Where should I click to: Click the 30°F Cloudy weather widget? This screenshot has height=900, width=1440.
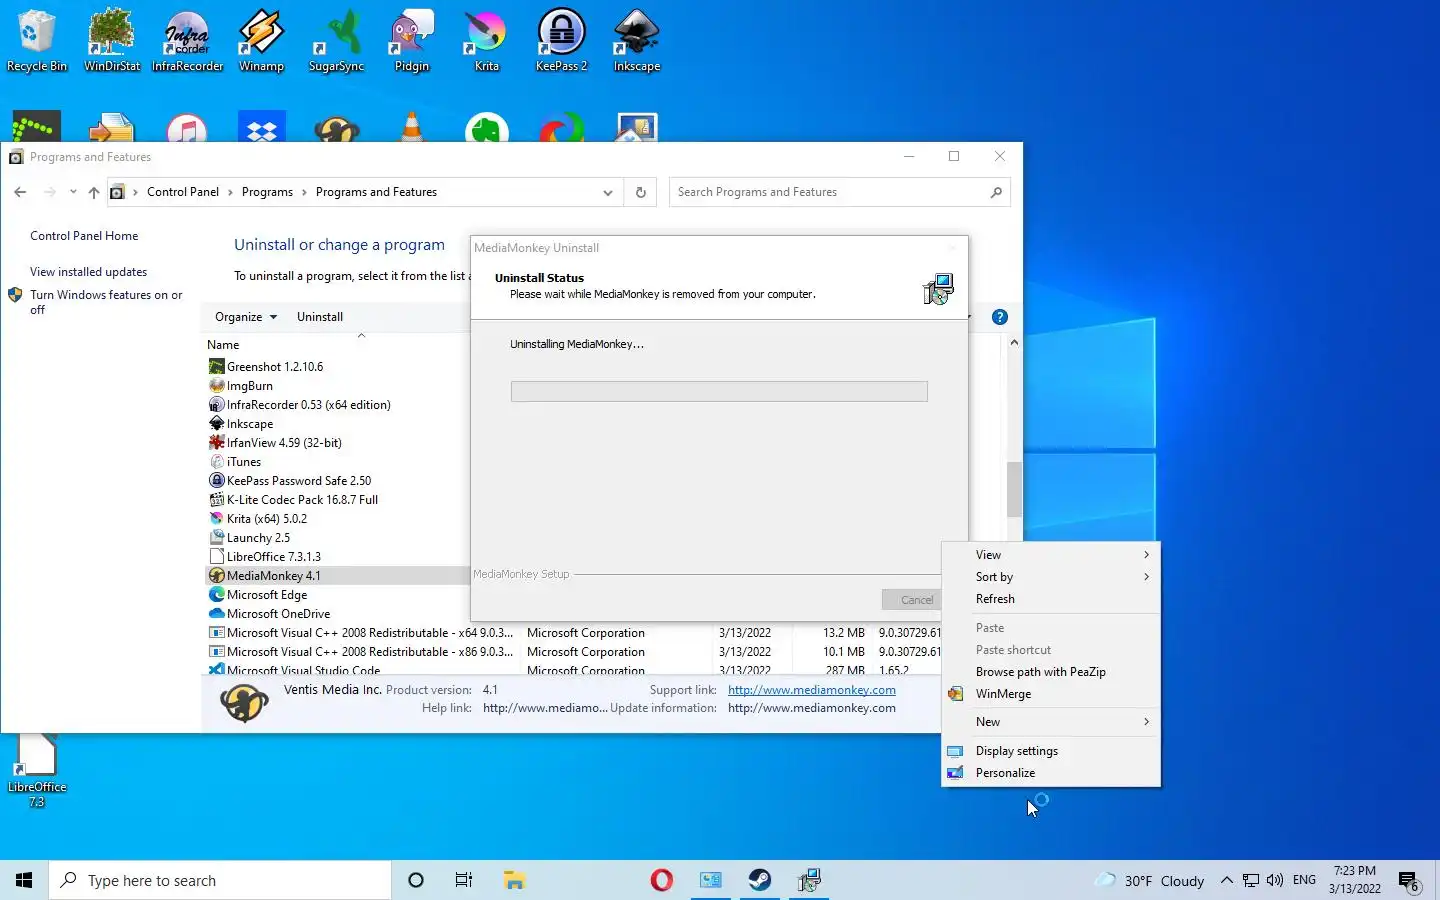coord(1149,881)
